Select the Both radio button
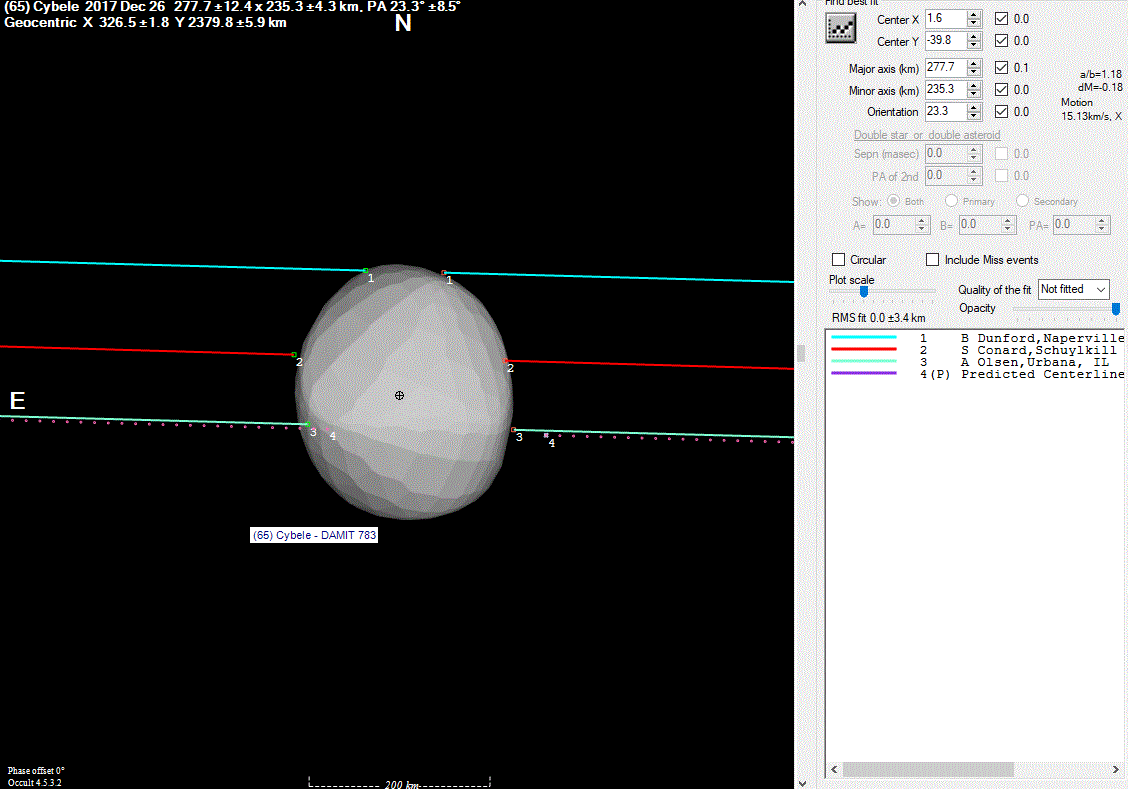The width and height of the screenshot is (1128, 789). pyautogui.click(x=893, y=201)
